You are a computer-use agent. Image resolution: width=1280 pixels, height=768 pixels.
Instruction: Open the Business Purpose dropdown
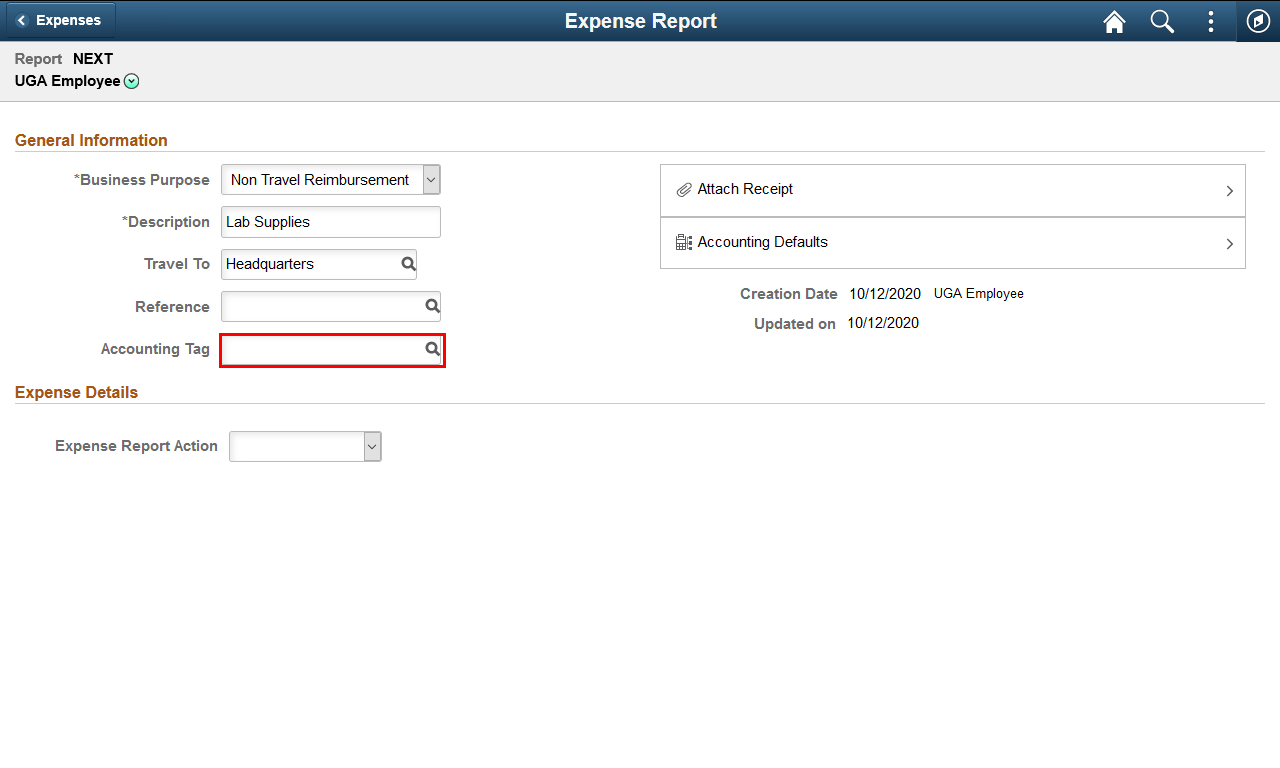[x=331, y=180]
